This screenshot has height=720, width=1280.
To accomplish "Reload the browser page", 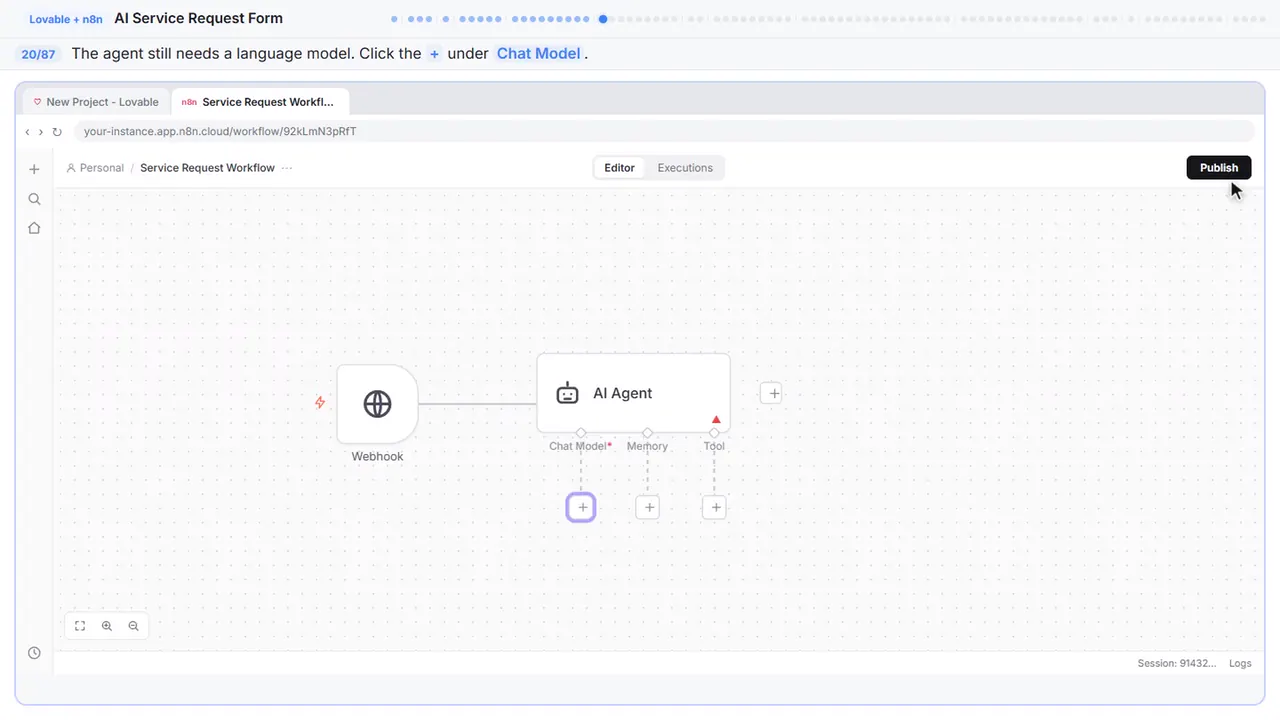I will [57, 132].
